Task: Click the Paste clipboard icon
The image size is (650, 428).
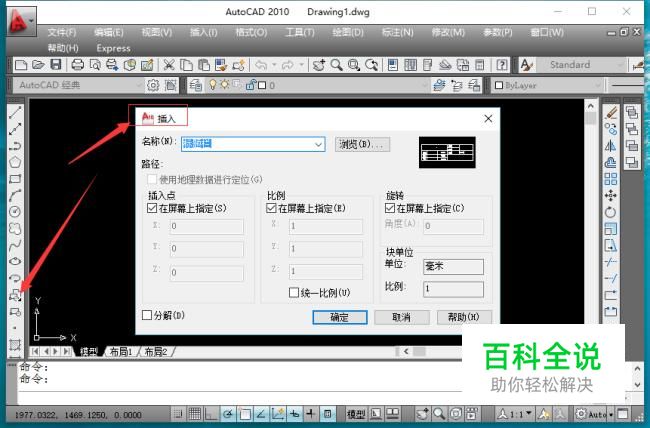Action: (203, 65)
